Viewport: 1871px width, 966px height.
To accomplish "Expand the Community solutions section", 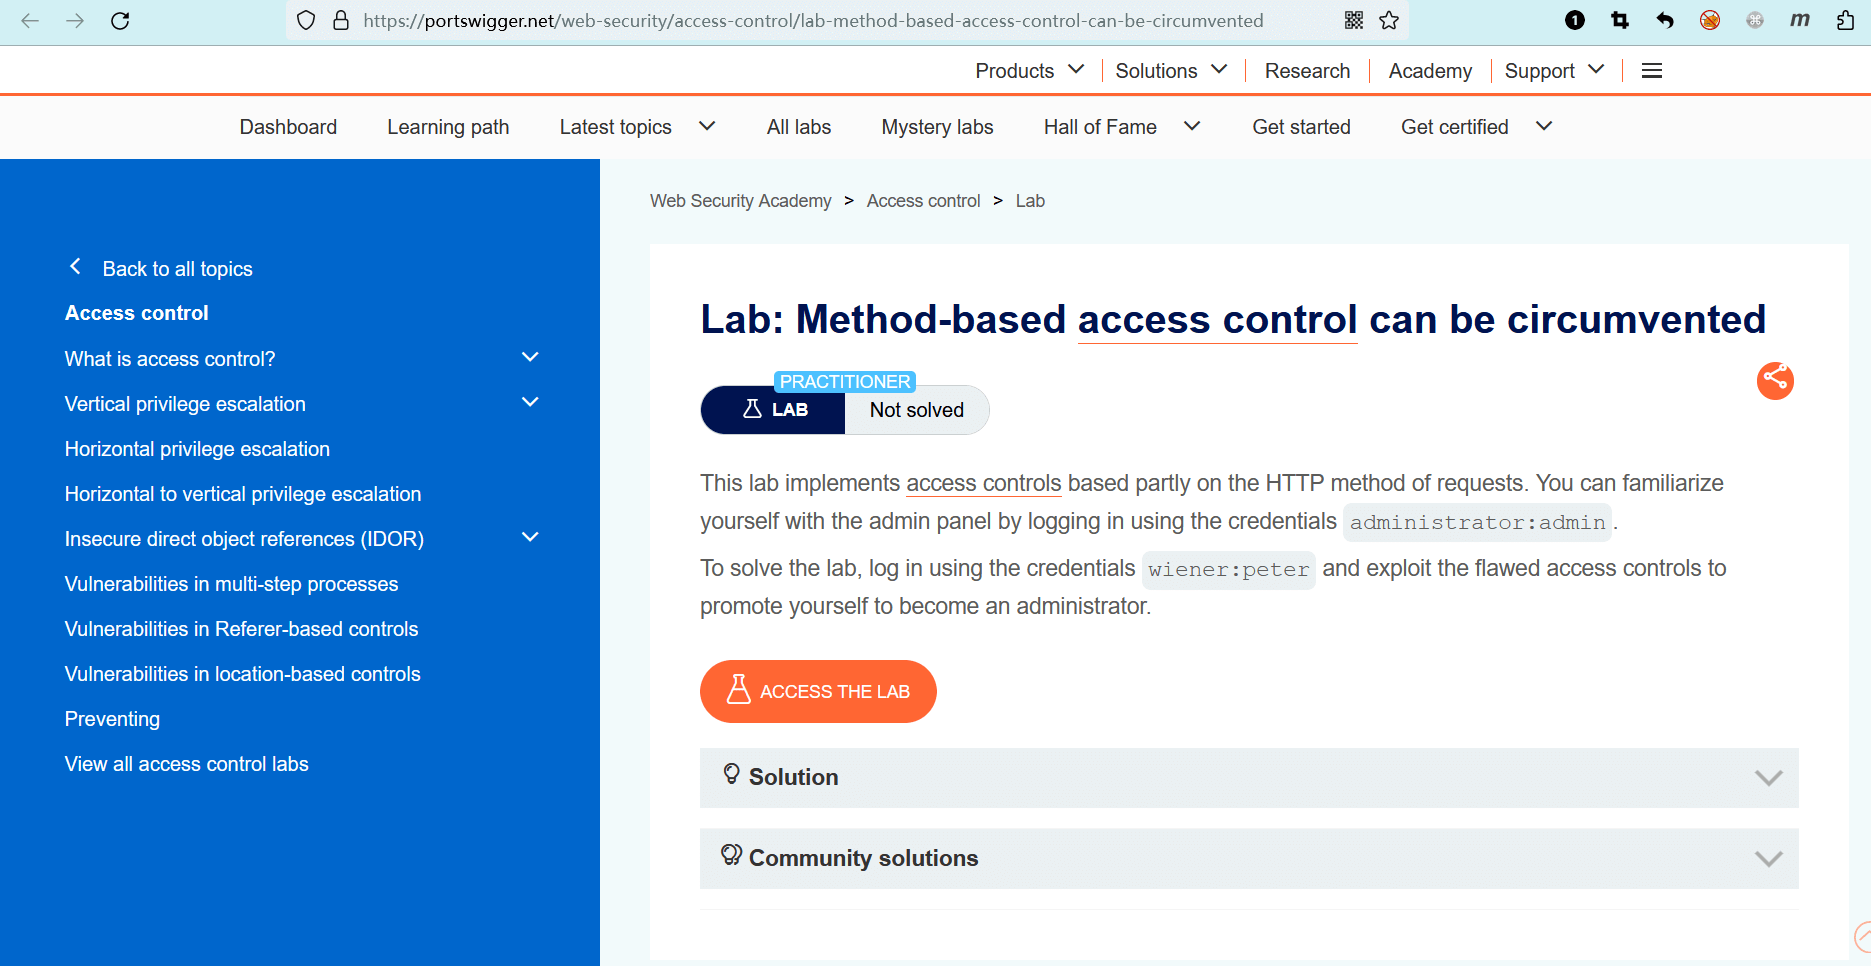I will [x=1248, y=859].
